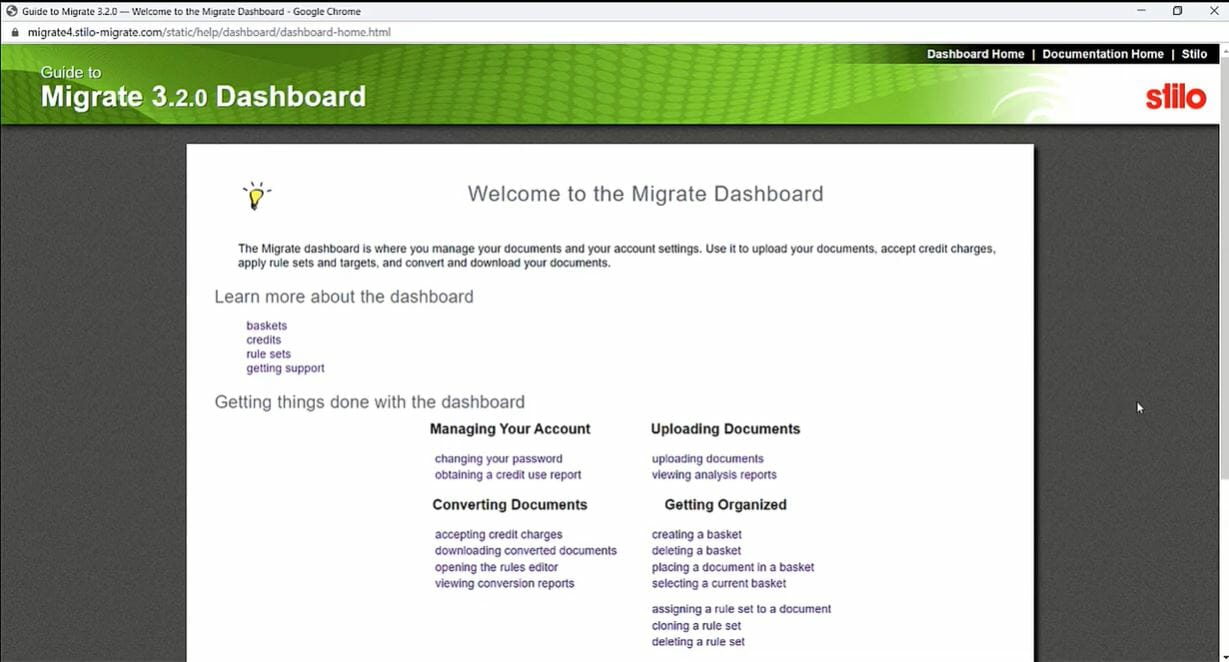Click the Stilo logo in the banner
This screenshot has height=662, width=1229.
coord(1175,98)
